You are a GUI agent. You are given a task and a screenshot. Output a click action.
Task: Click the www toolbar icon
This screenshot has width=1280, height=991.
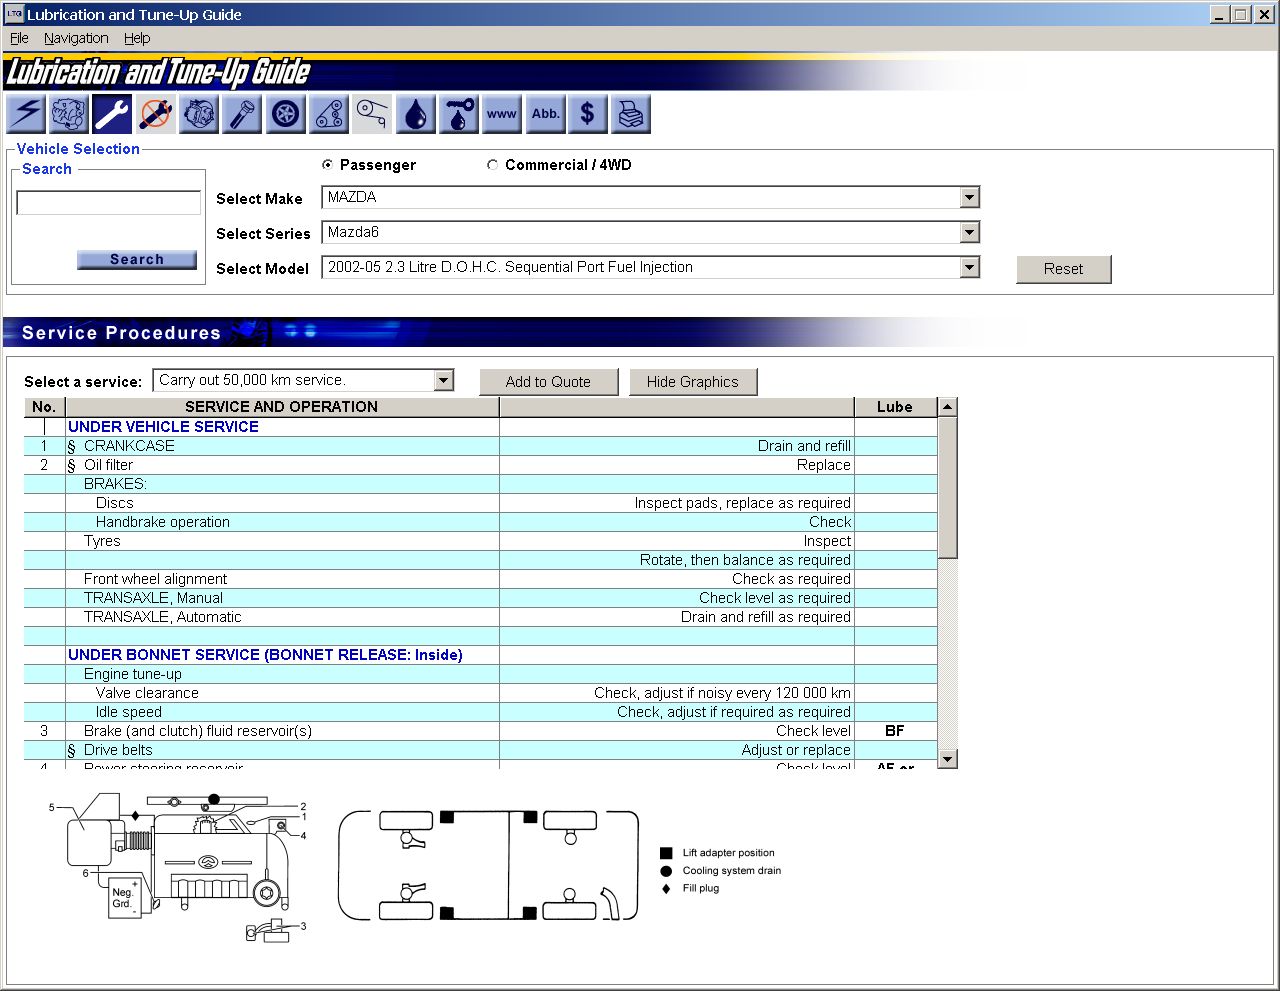click(x=502, y=114)
